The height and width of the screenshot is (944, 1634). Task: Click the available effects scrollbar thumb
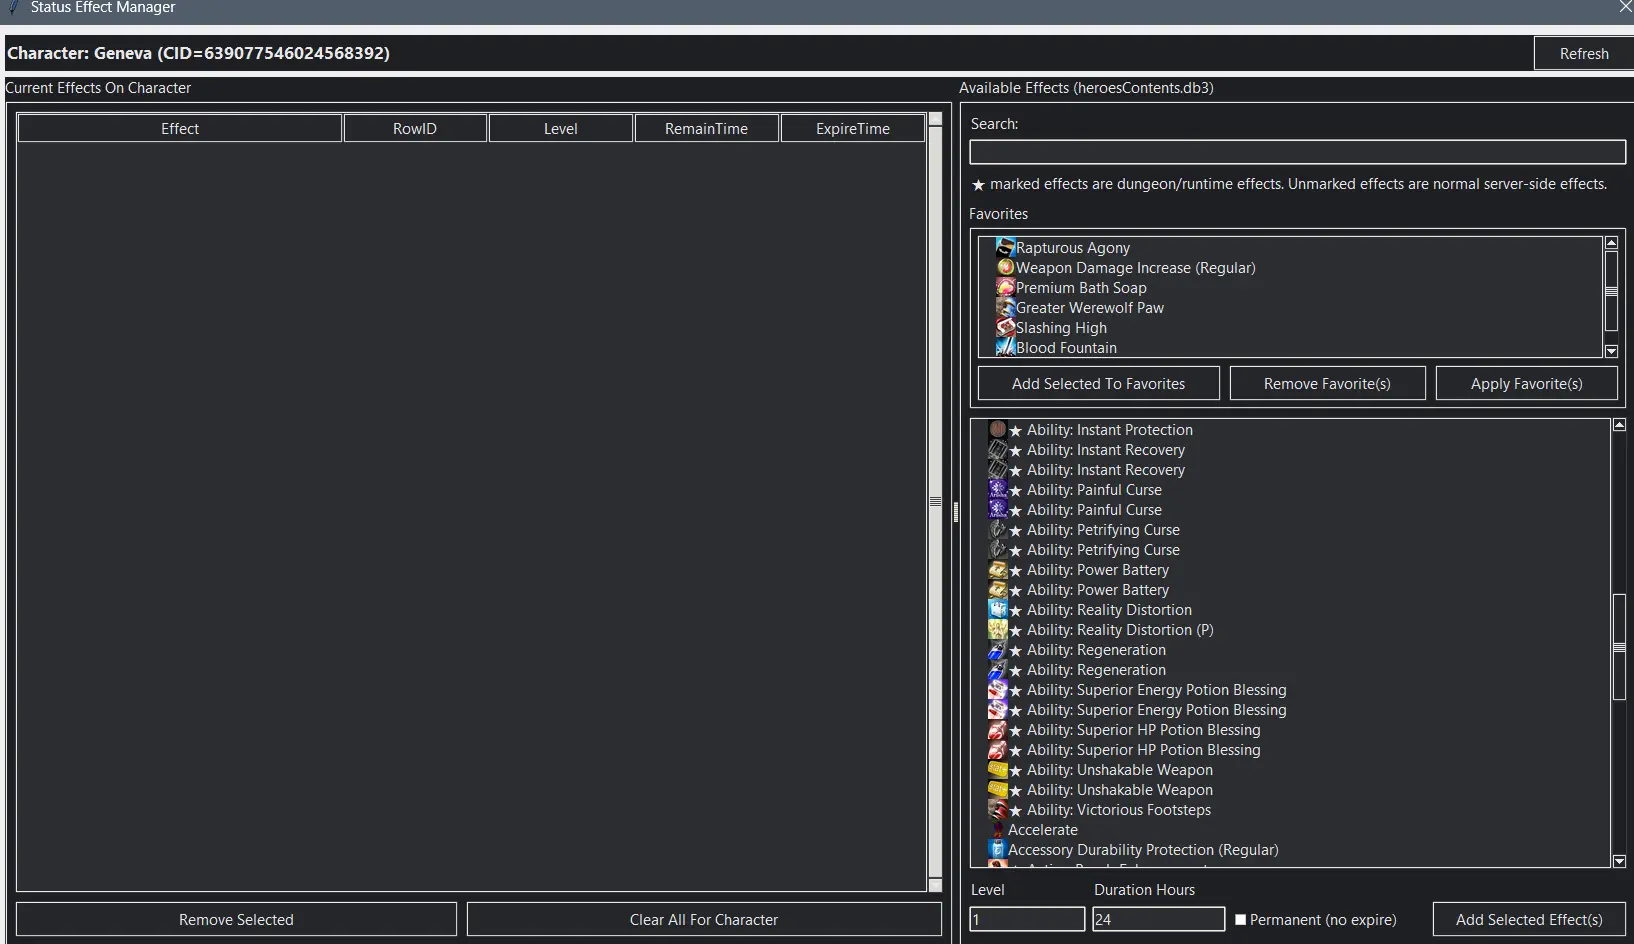point(1619,647)
